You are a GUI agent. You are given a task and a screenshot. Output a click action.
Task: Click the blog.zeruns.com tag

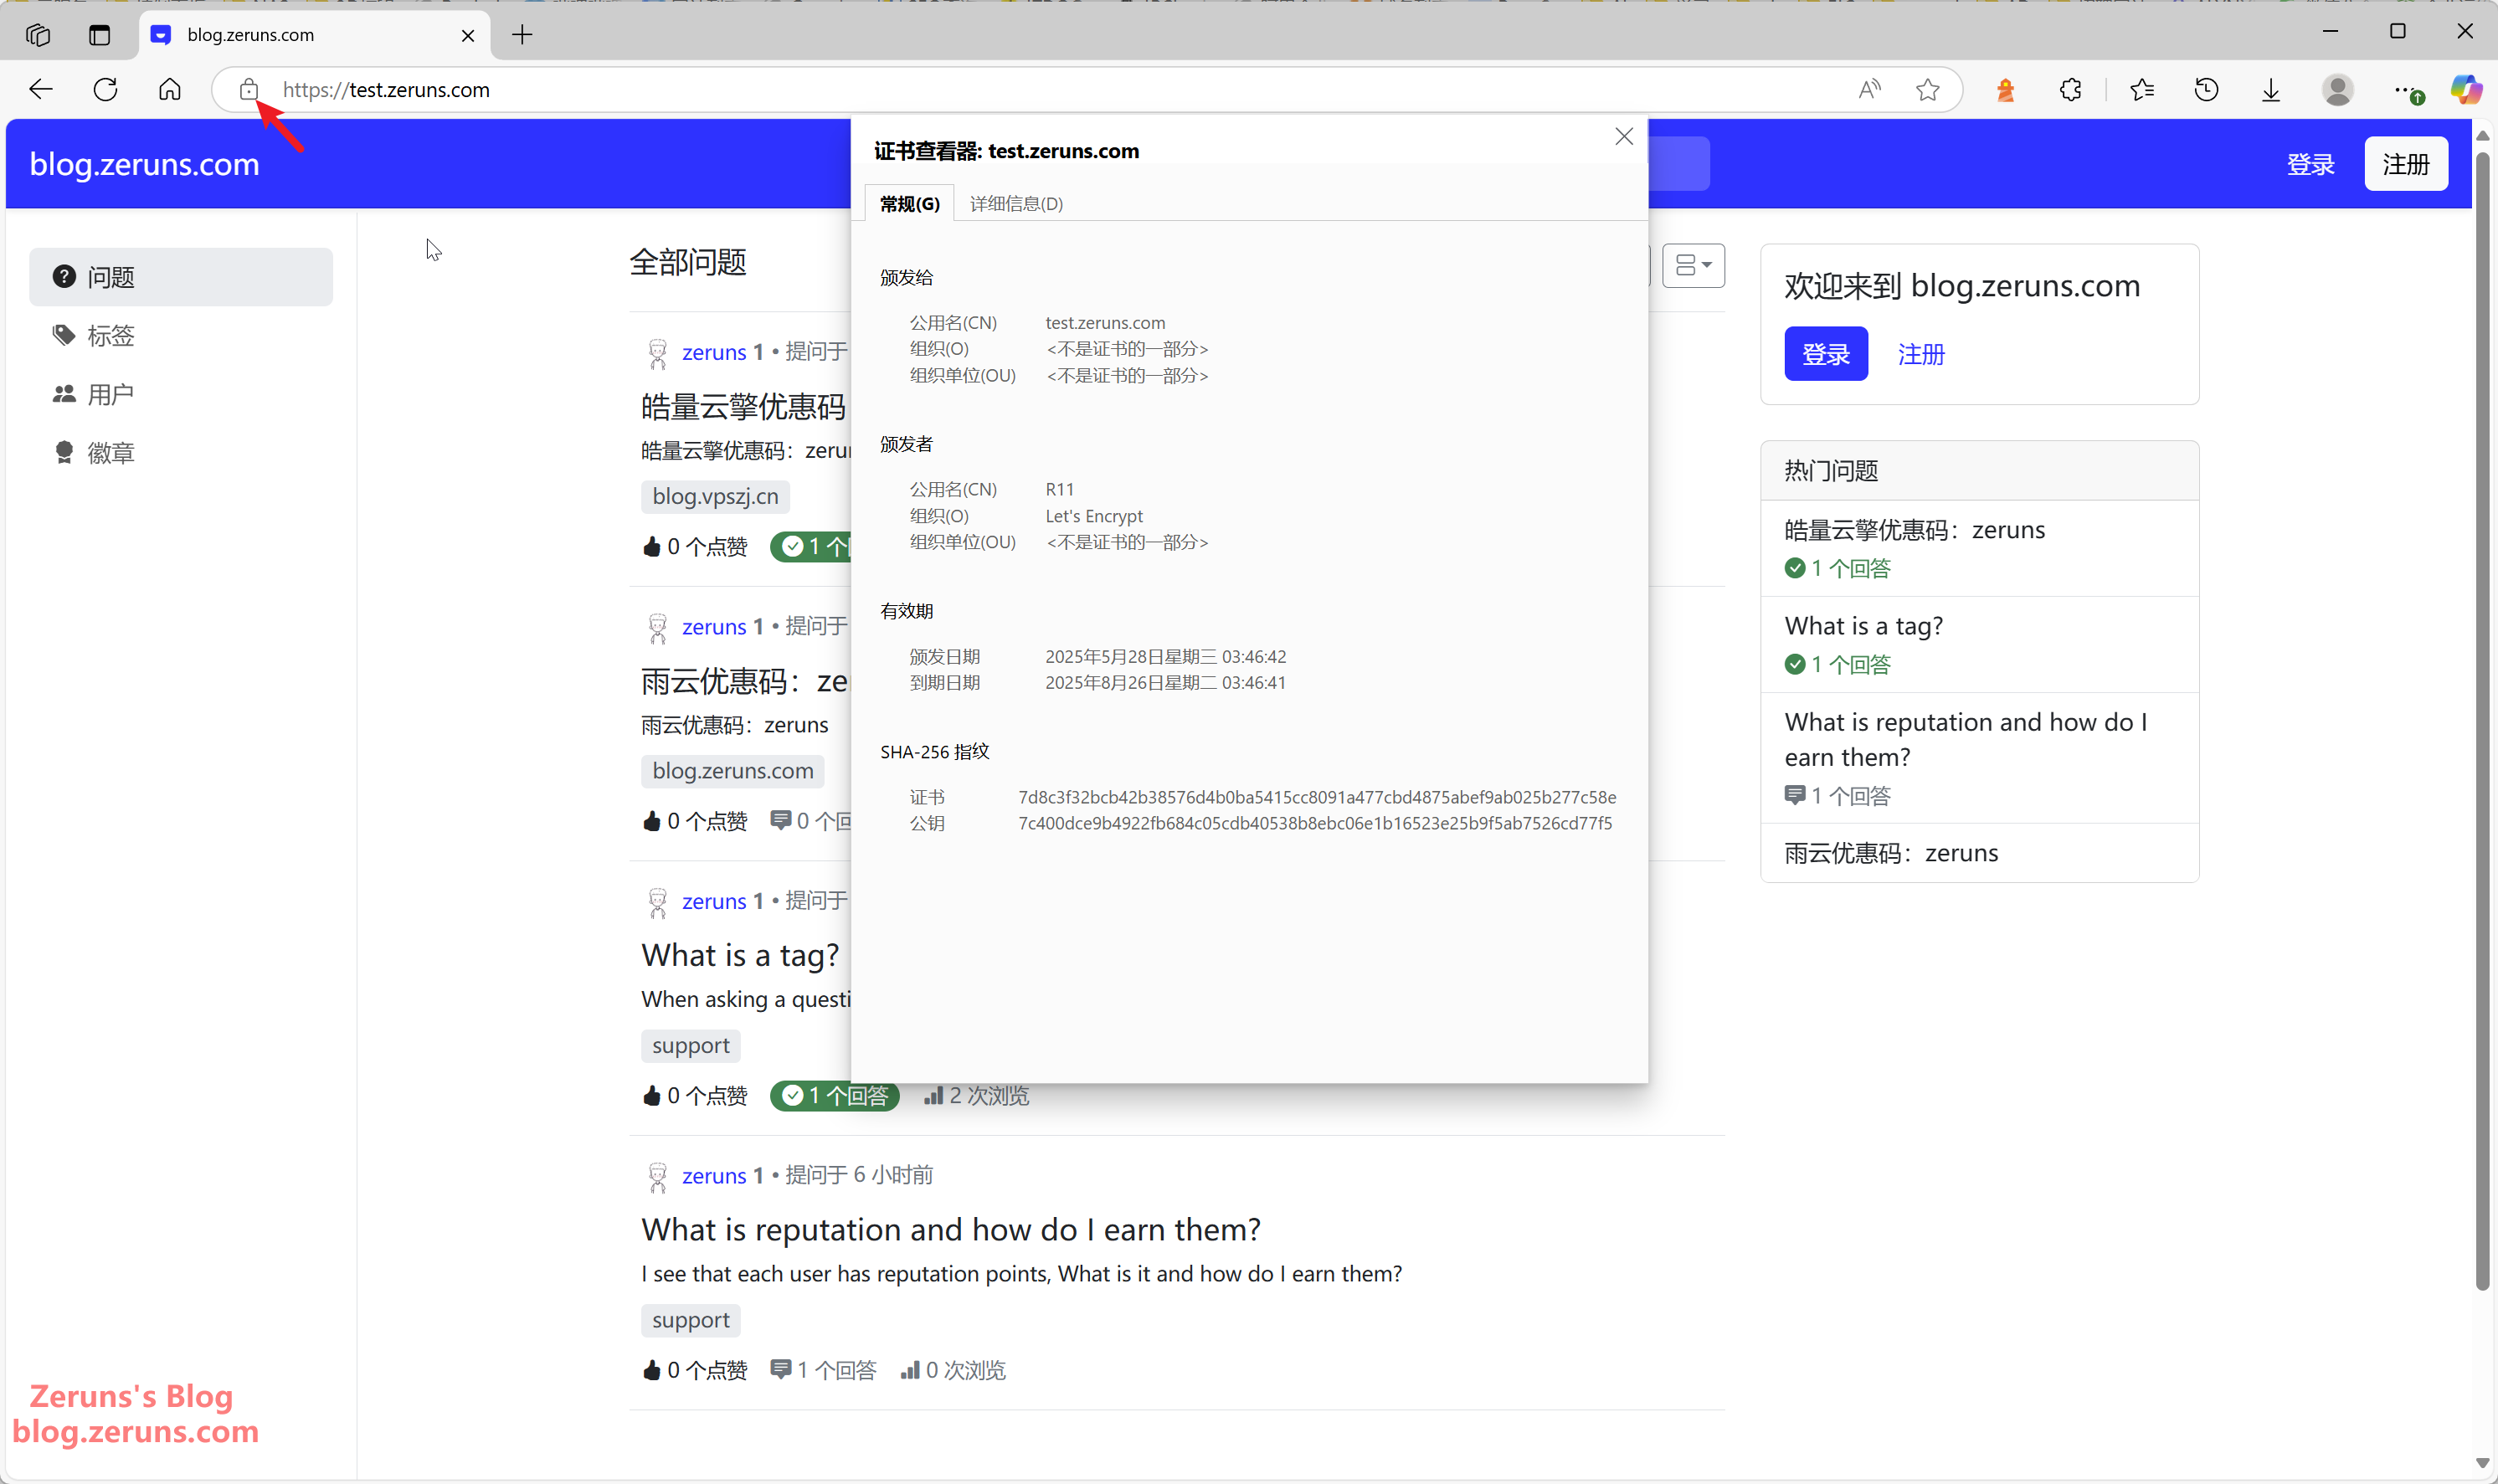pyautogui.click(x=732, y=771)
